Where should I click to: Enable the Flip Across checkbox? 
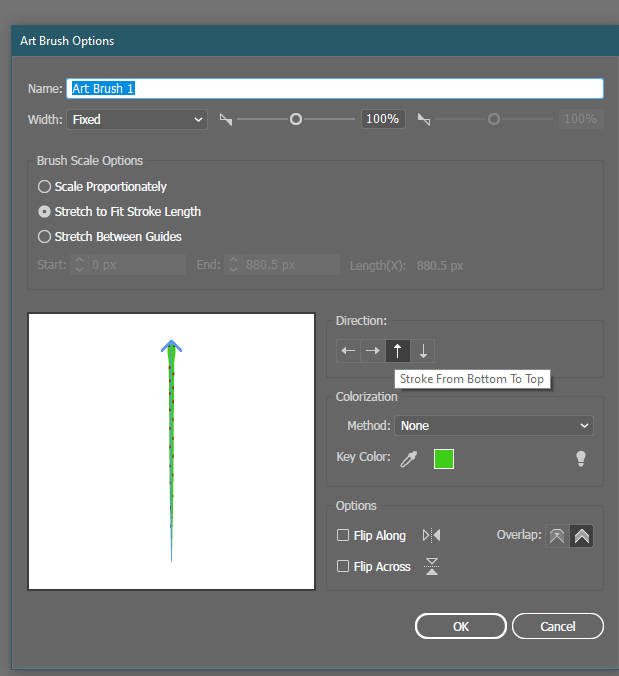343,566
